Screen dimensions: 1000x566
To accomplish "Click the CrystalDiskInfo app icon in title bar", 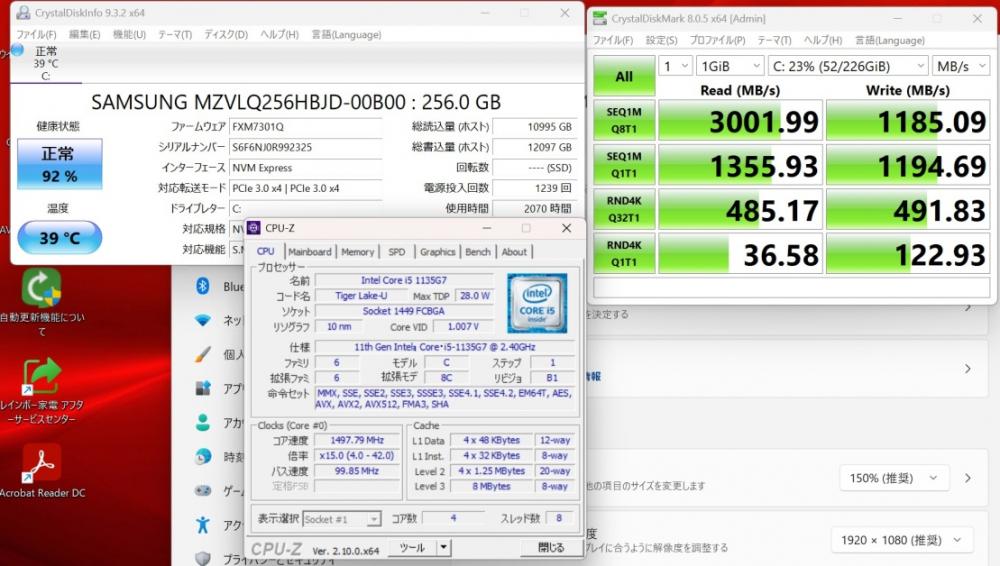I will point(23,13).
